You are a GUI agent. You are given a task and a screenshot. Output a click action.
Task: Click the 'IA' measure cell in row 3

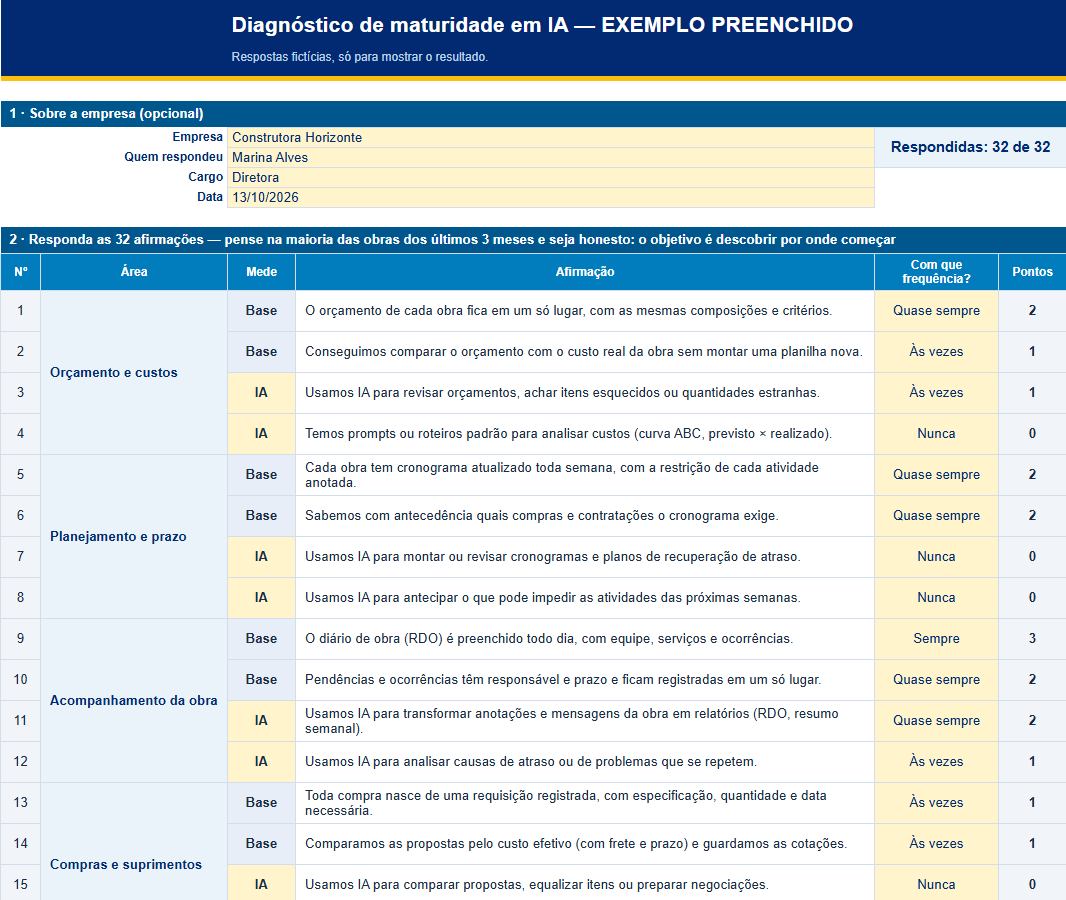pyautogui.click(x=261, y=392)
